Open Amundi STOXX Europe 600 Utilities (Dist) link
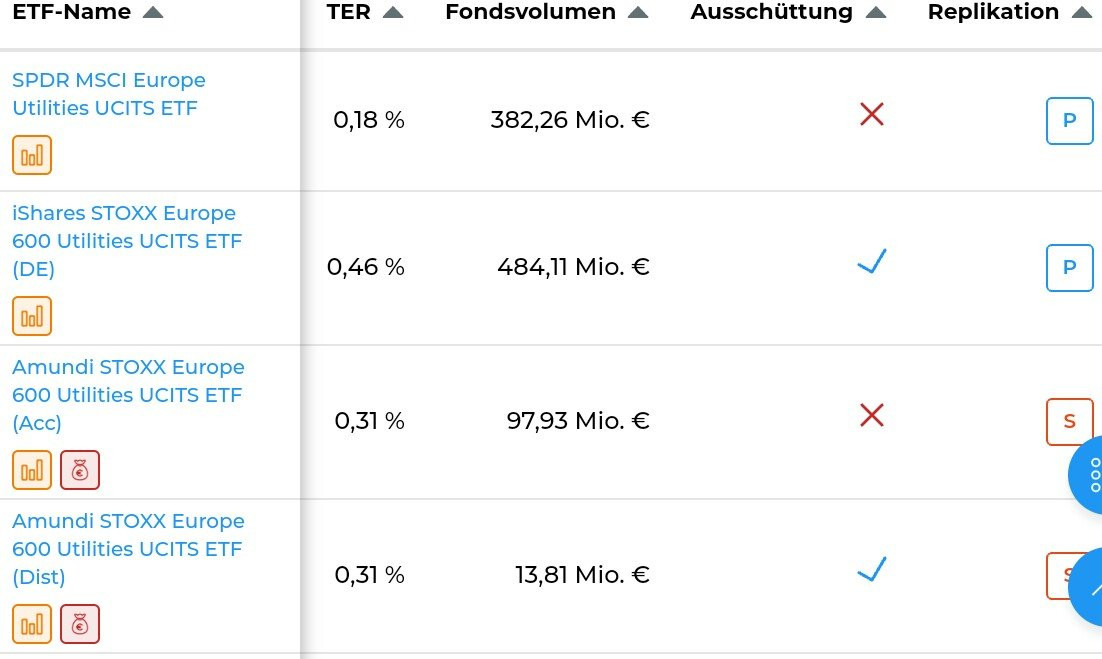The height and width of the screenshot is (659, 1102). 128,549
